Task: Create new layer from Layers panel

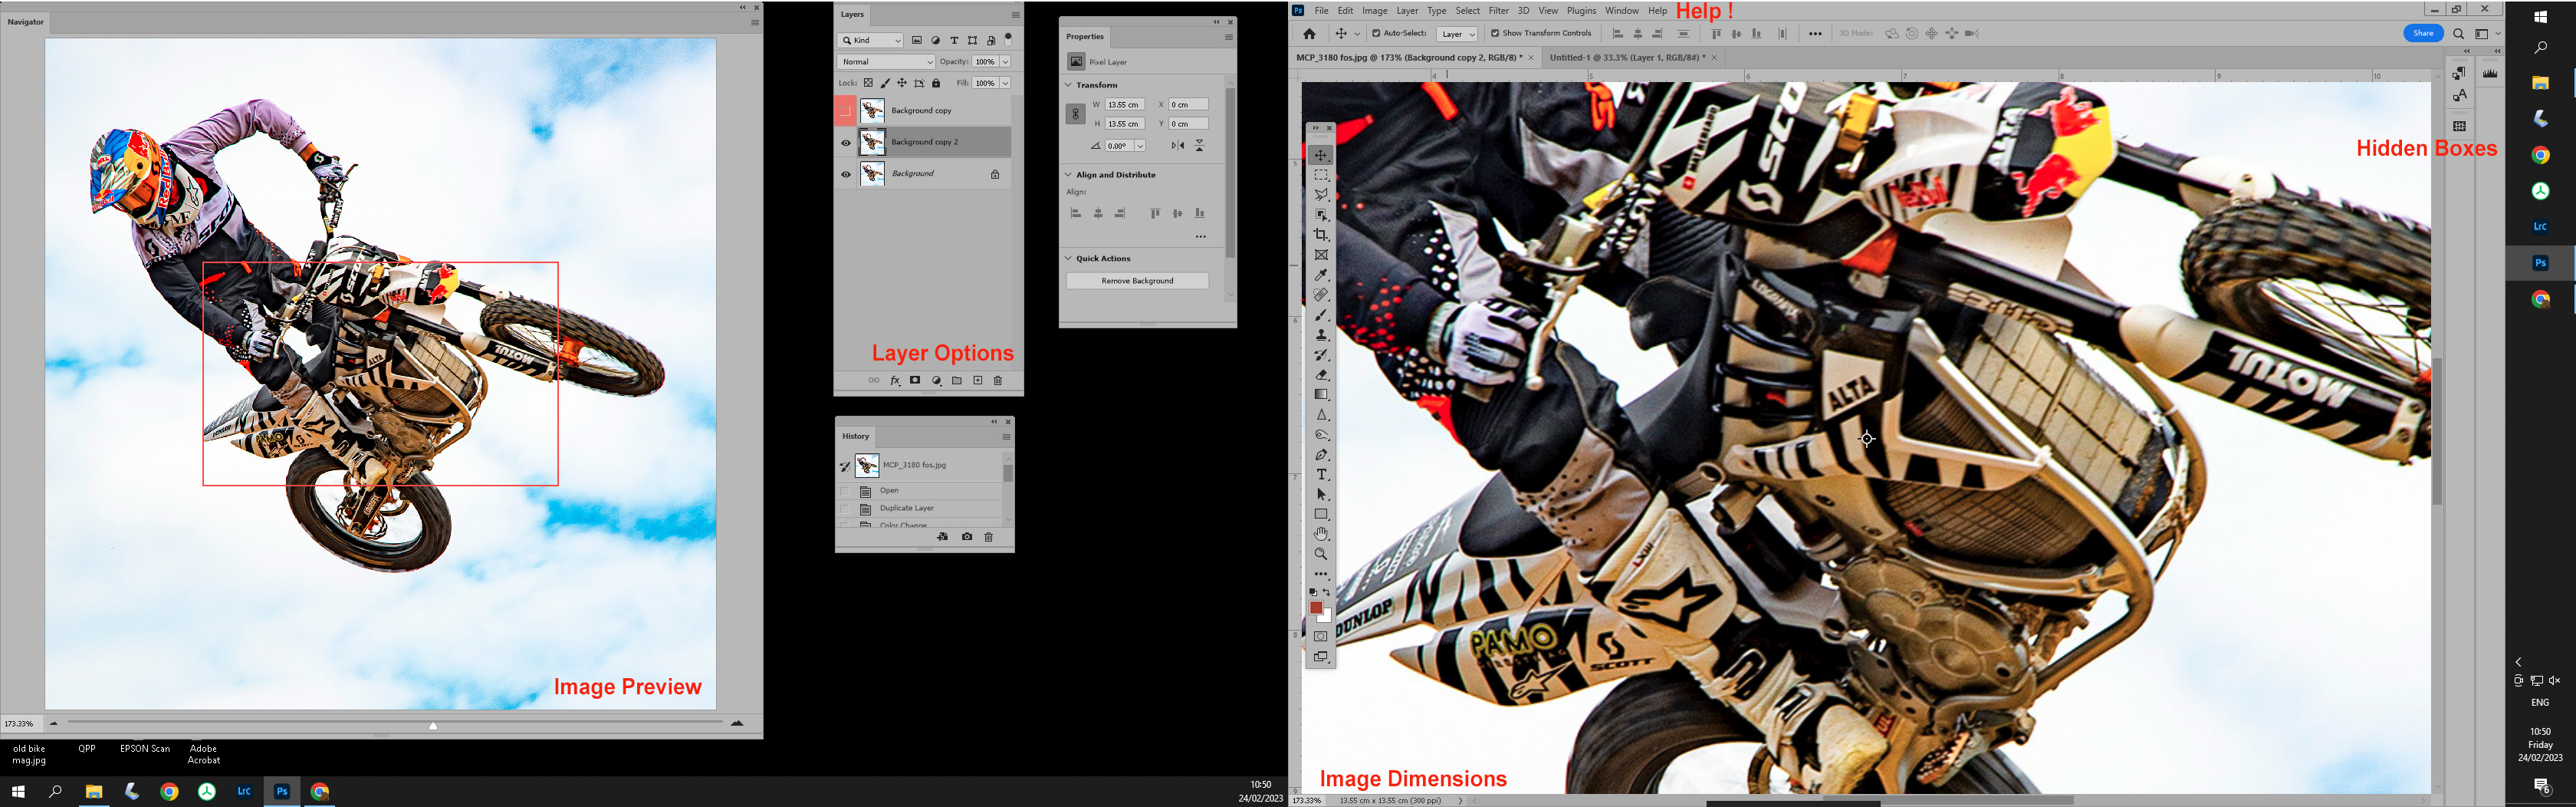Action: [978, 381]
